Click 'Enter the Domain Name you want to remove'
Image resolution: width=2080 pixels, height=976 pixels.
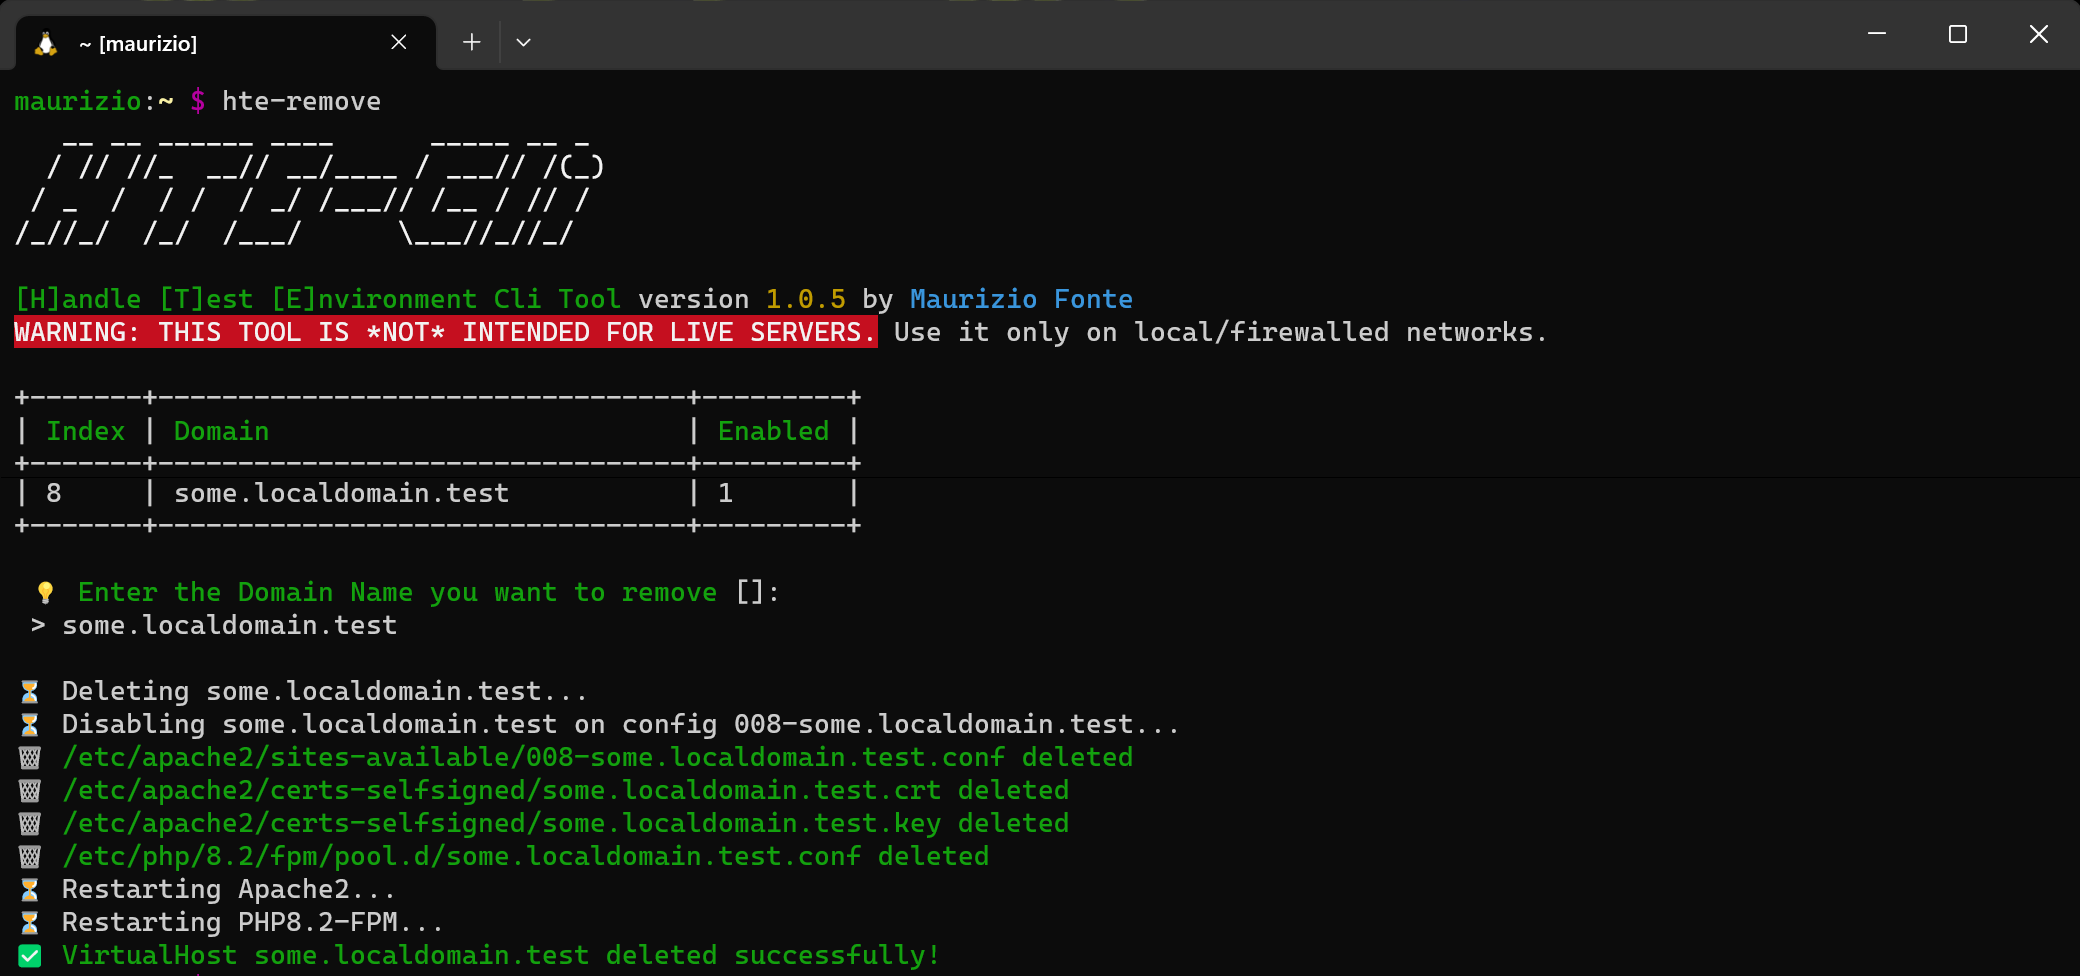point(397,592)
